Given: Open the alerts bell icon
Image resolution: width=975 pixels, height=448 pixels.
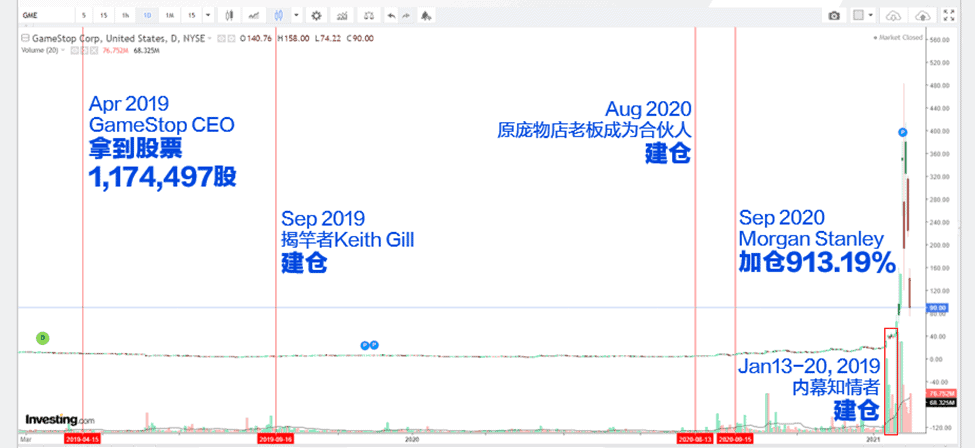Looking at the screenshot, I should [x=426, y=15].
